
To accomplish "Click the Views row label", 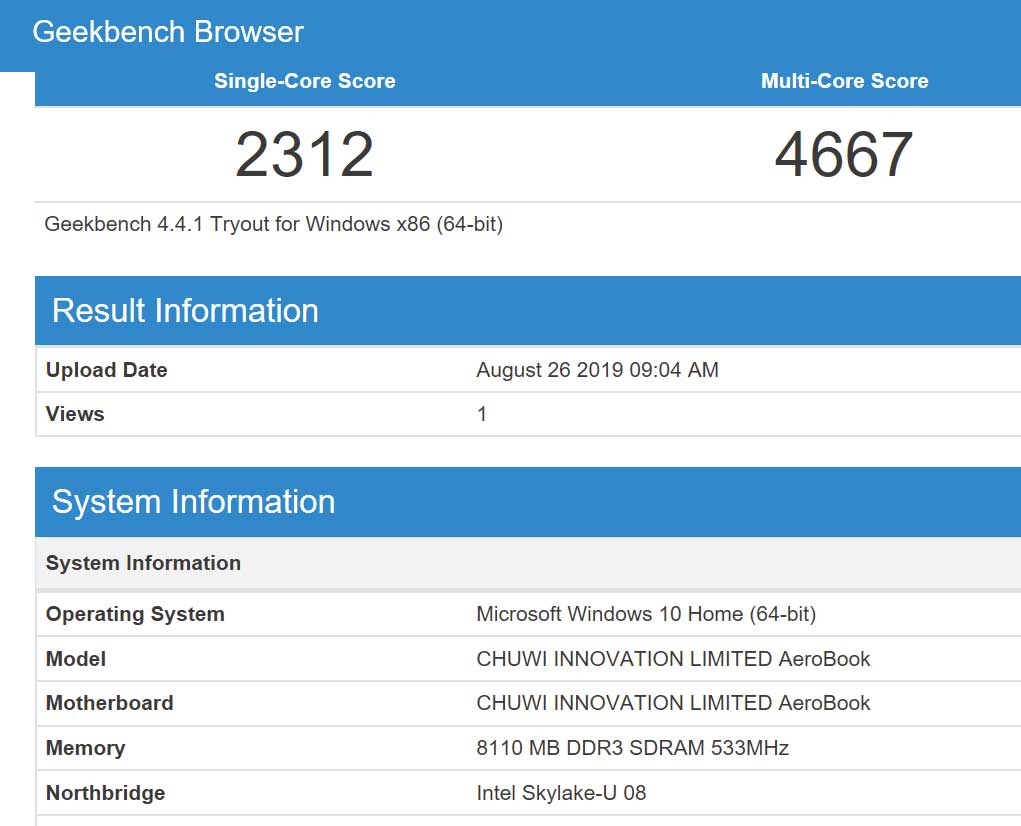I will (x=75, y=414).
